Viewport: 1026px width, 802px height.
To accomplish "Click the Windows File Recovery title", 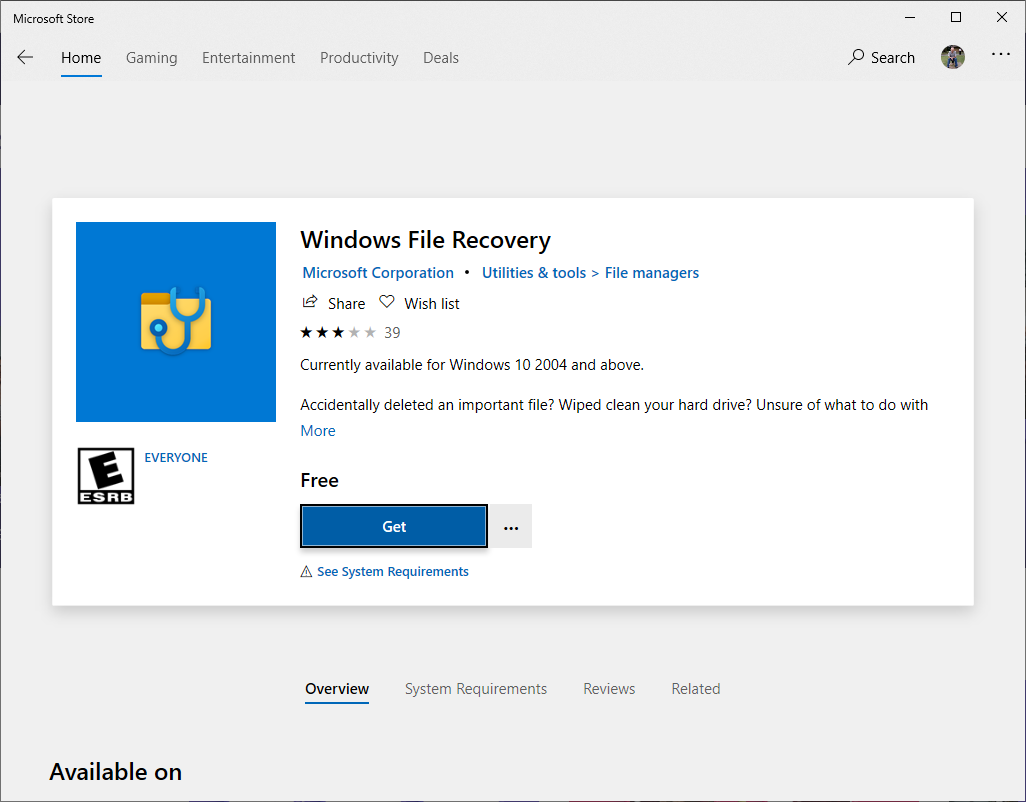I will pos(425,240).
